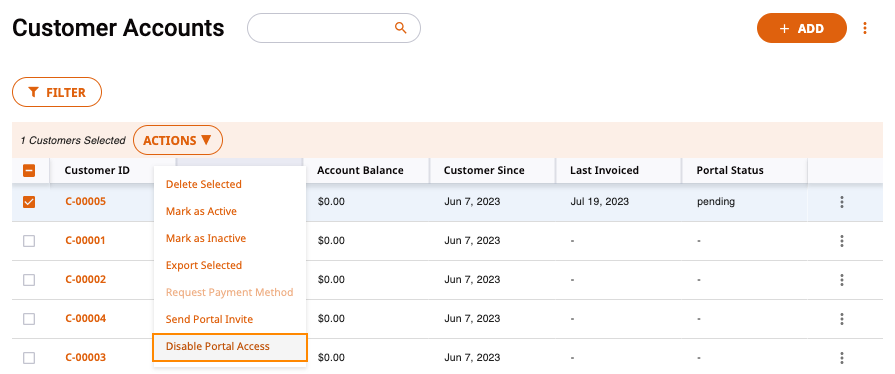Open customer link C-00004
The height and width of the screenshot is (374, 895).
pyautogui.click(x=86, y=318)
